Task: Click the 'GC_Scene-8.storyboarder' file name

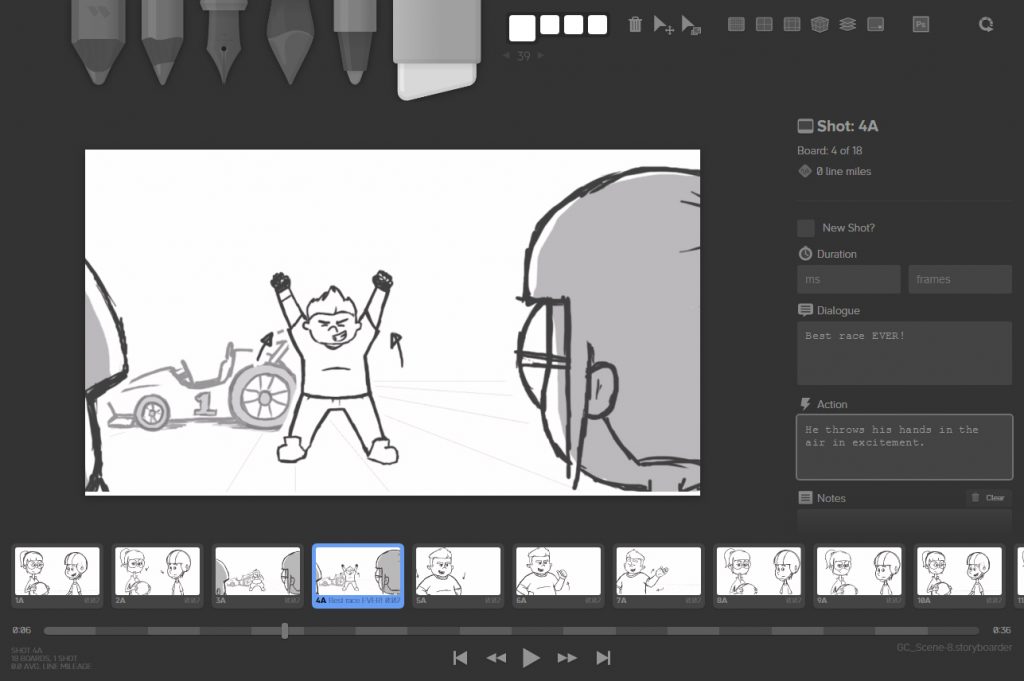Action: (954, 648)
